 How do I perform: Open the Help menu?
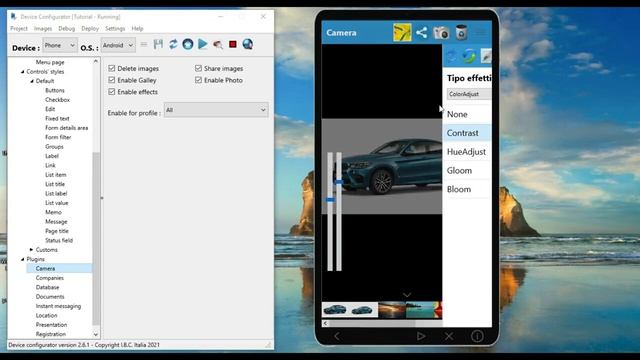pos(137,29)
